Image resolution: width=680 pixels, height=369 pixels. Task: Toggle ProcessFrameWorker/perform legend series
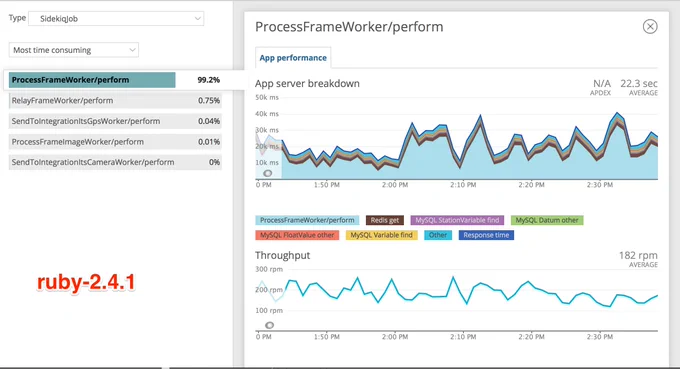[x=307, y=220]
